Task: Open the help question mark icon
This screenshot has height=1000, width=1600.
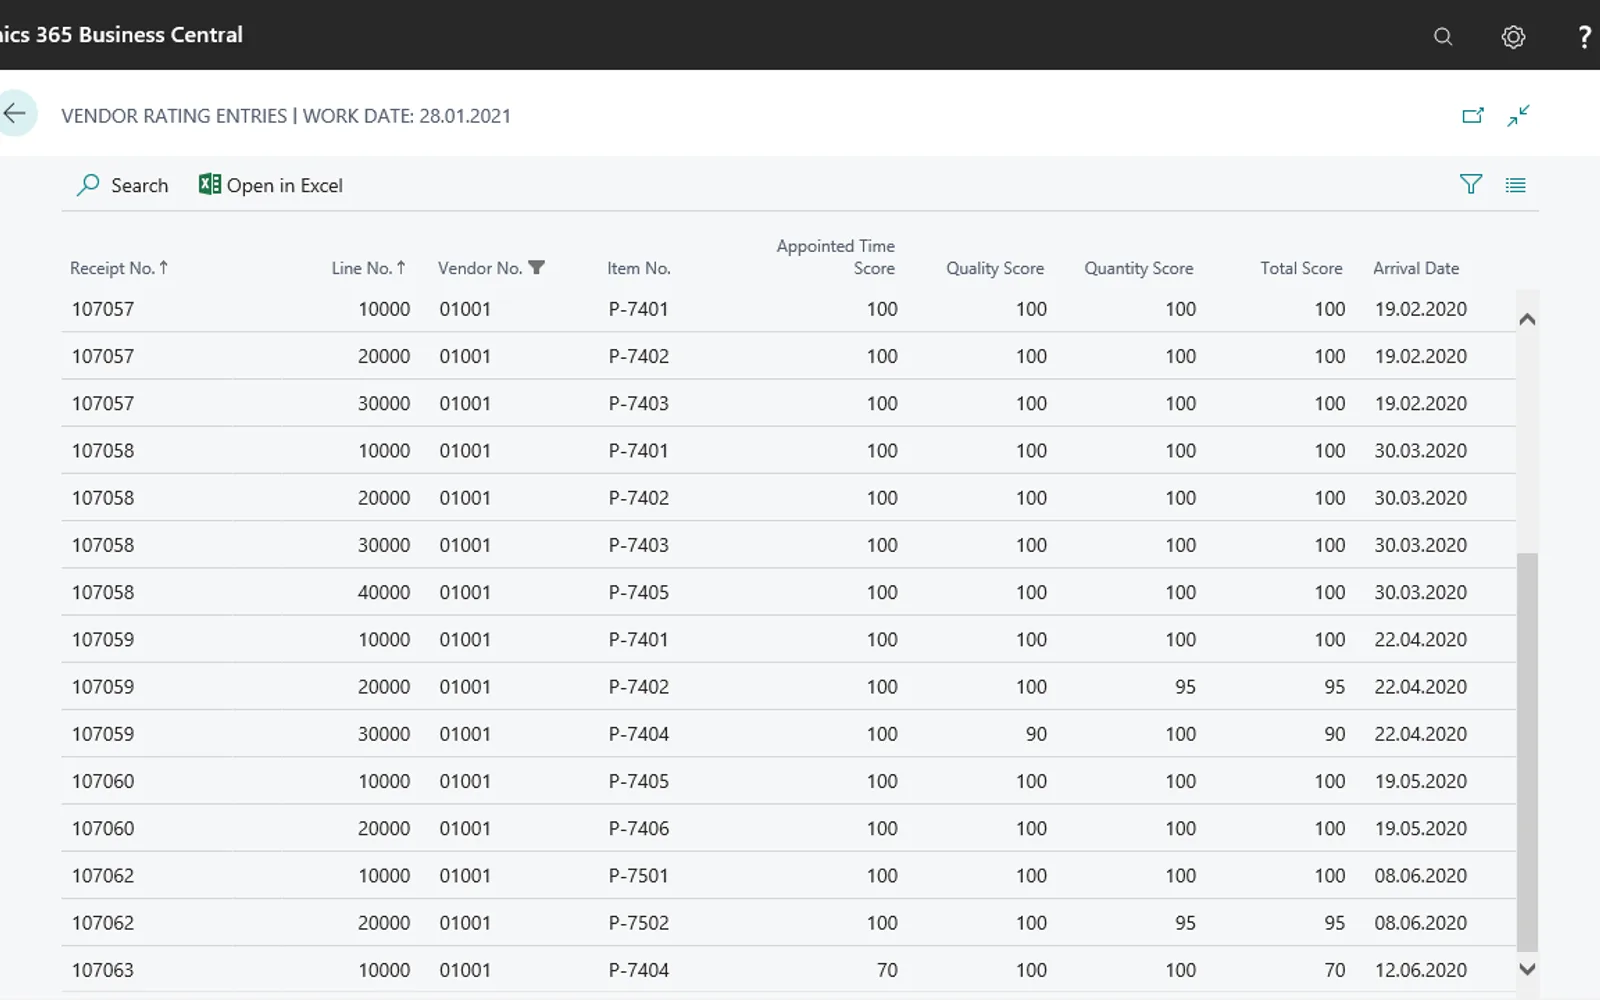Action: [1584, 37]
